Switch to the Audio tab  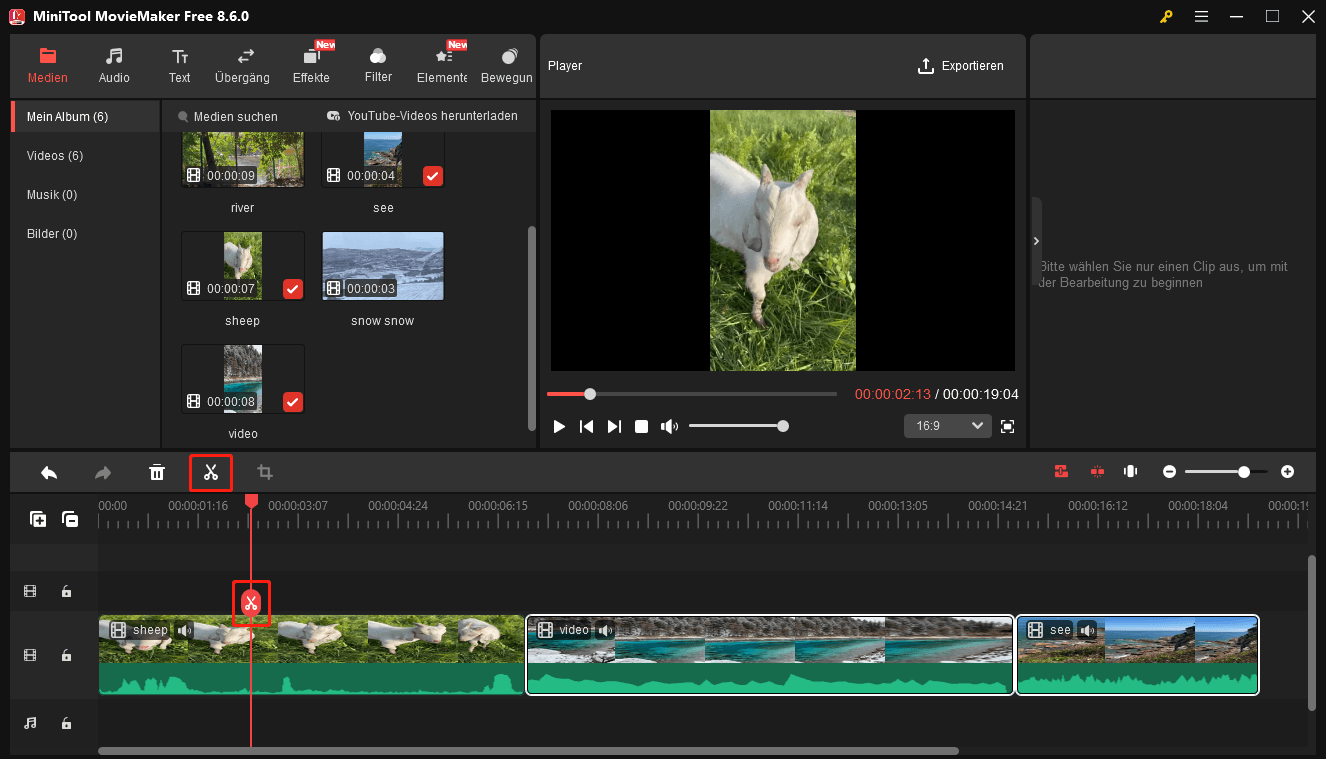(x=113, y=63)
